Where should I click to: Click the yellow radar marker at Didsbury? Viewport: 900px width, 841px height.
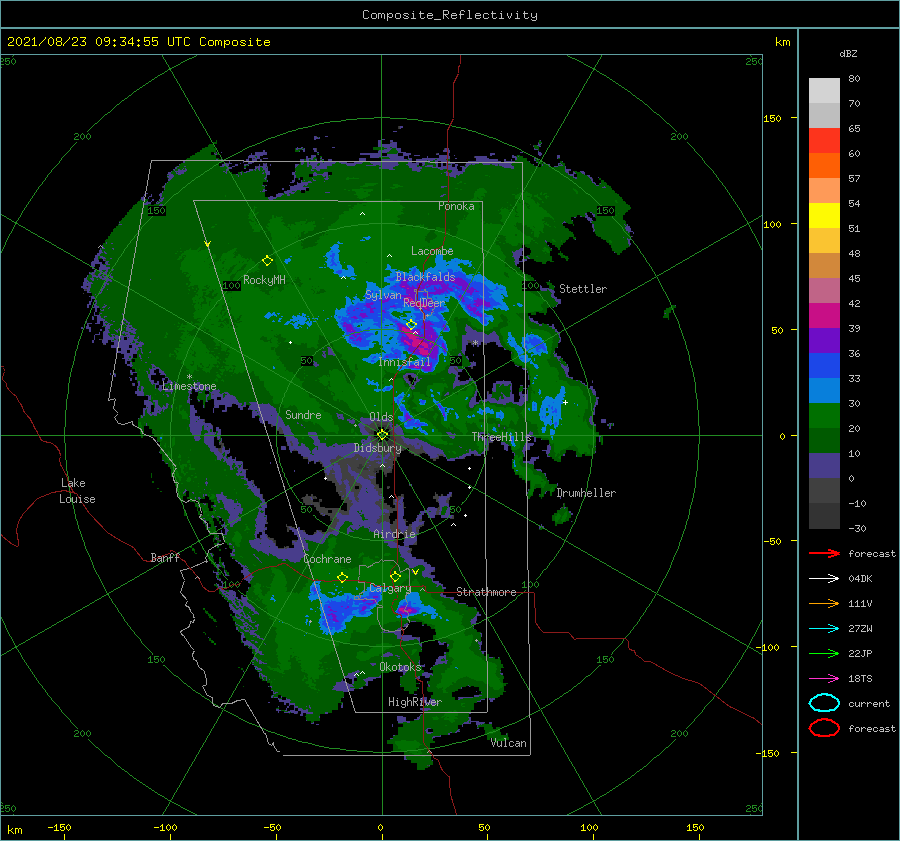click(x=382, y=435)
